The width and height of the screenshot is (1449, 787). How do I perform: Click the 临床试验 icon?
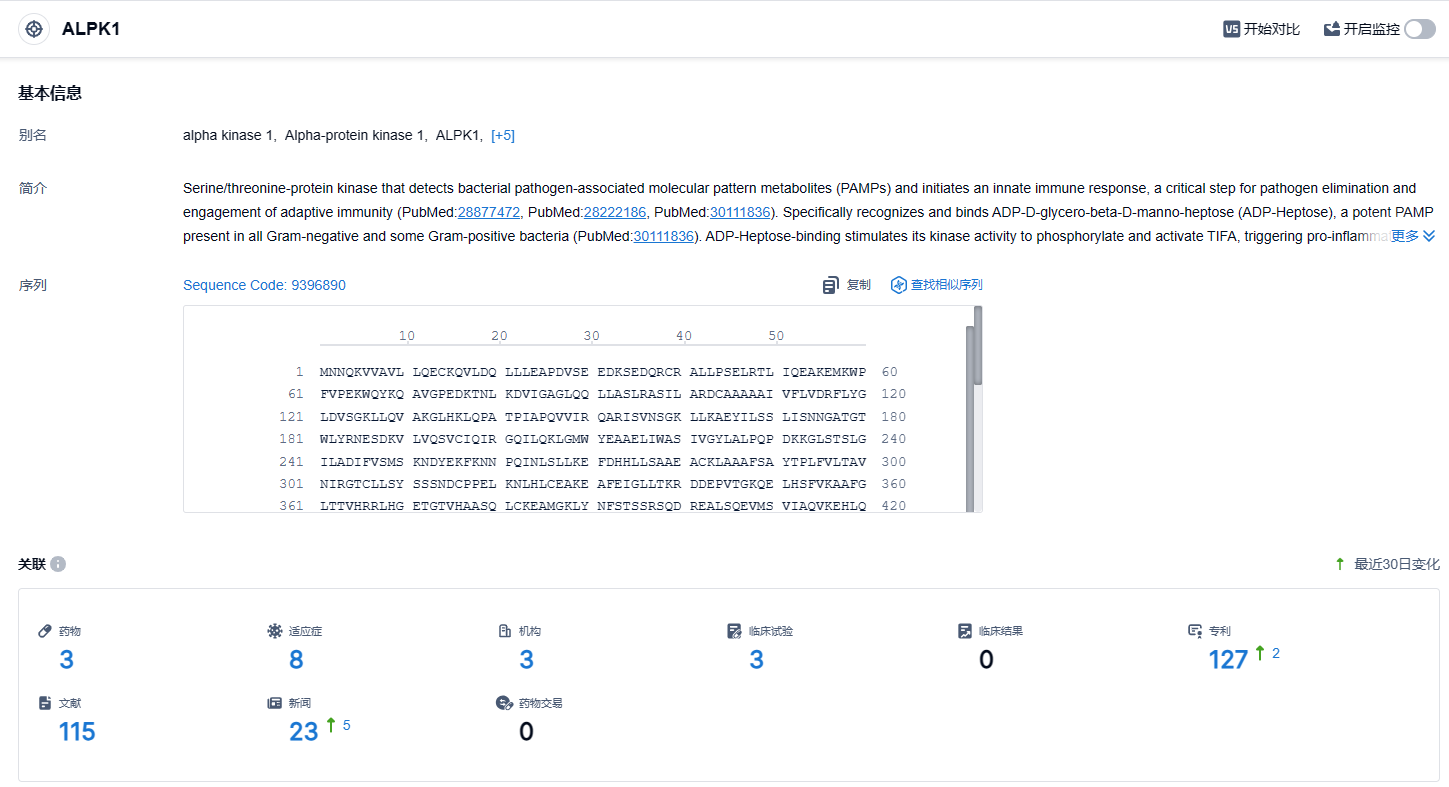pyautogui.click(x=735, y=631)
